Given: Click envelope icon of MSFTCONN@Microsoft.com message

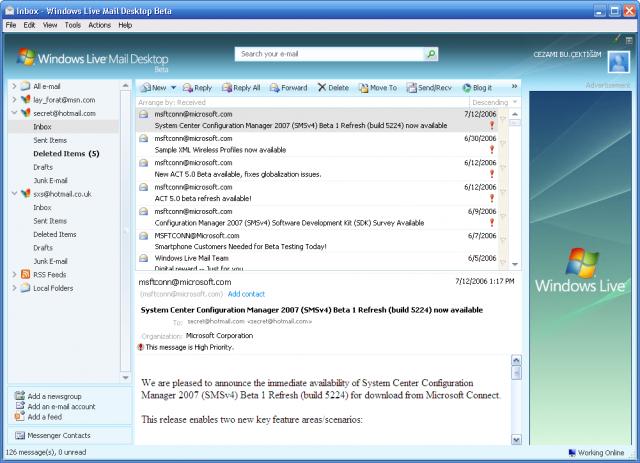Looking at the screenshot, I should coord(143,236).
